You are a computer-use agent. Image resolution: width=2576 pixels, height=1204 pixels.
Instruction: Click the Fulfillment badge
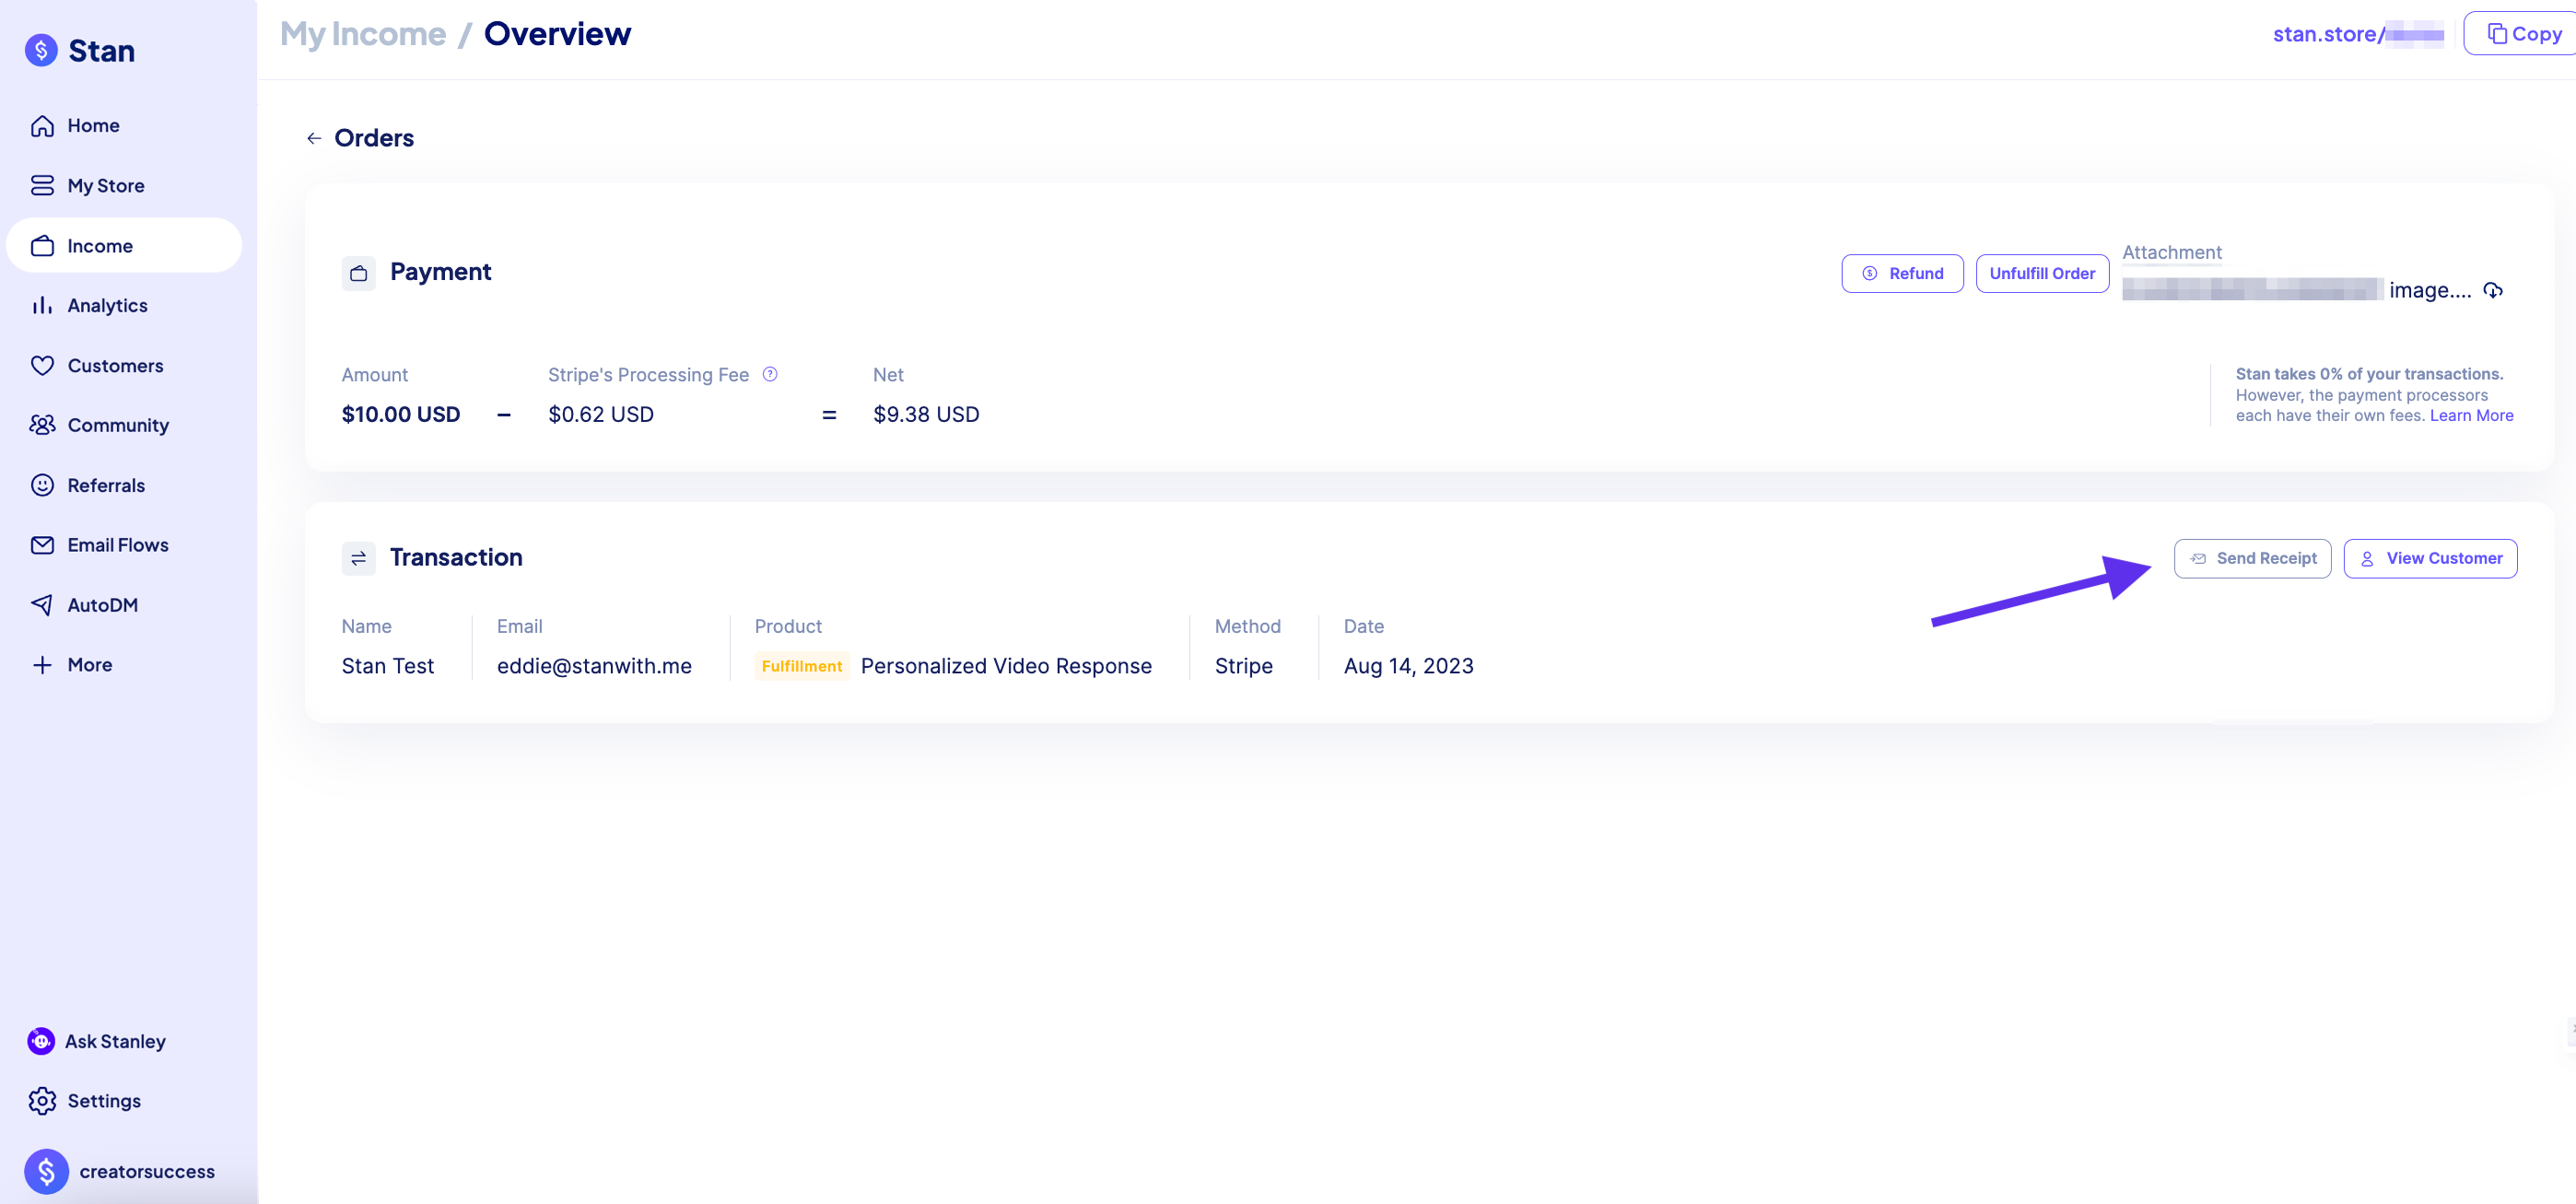[x=802, y=666]
